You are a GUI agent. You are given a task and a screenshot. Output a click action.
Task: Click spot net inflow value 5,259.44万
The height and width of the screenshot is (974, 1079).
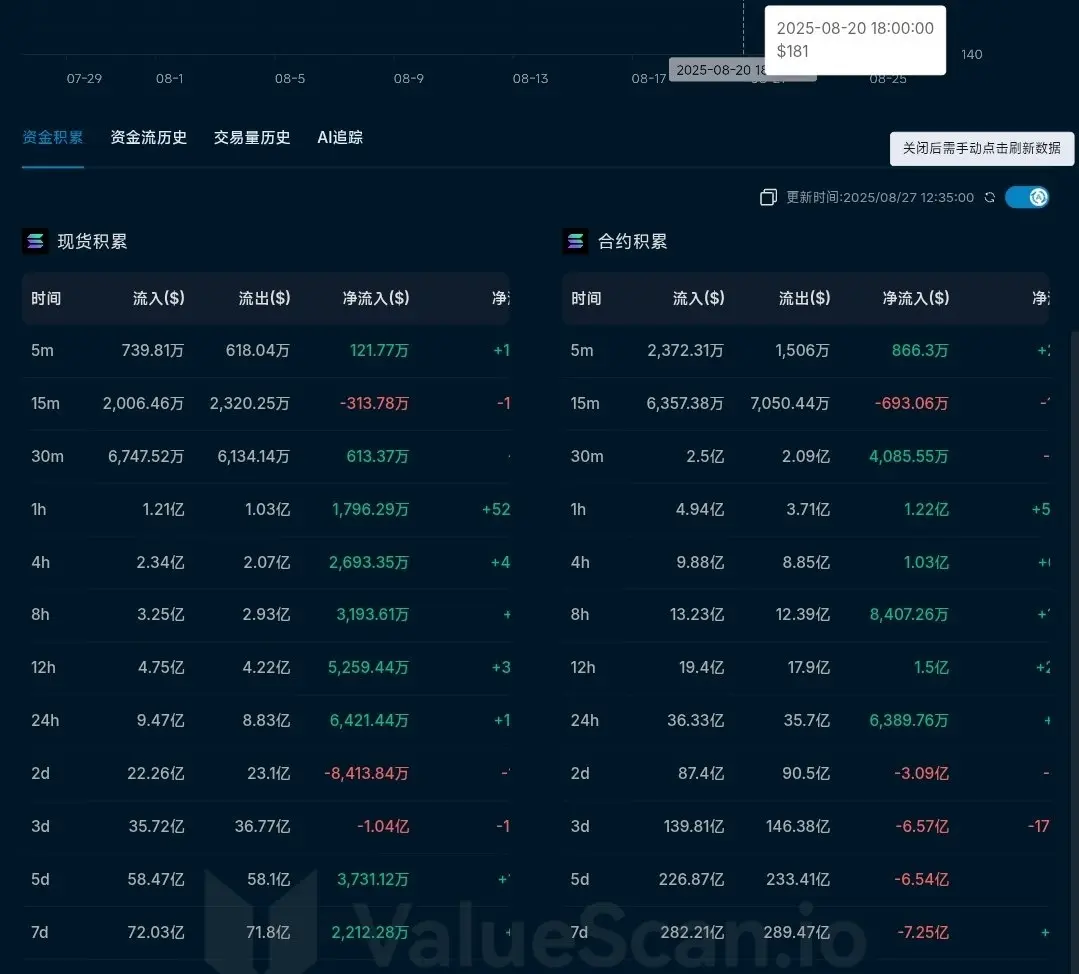(x=368, y=667)
